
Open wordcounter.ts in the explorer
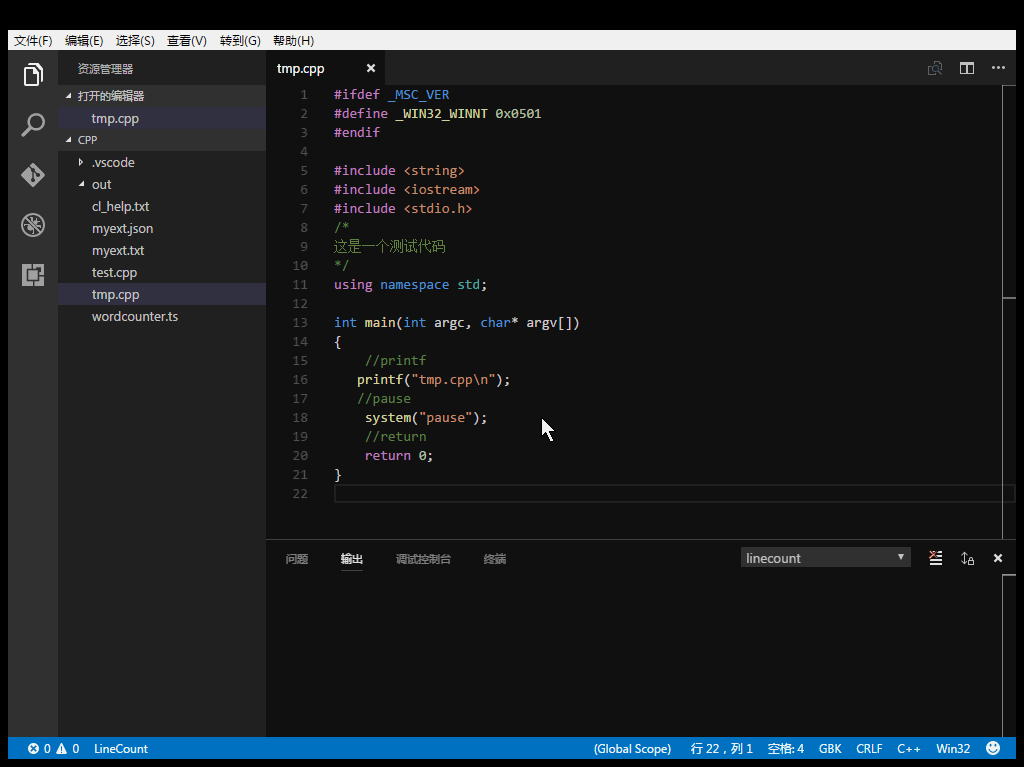pyautogui.click(x=162, y=316)
